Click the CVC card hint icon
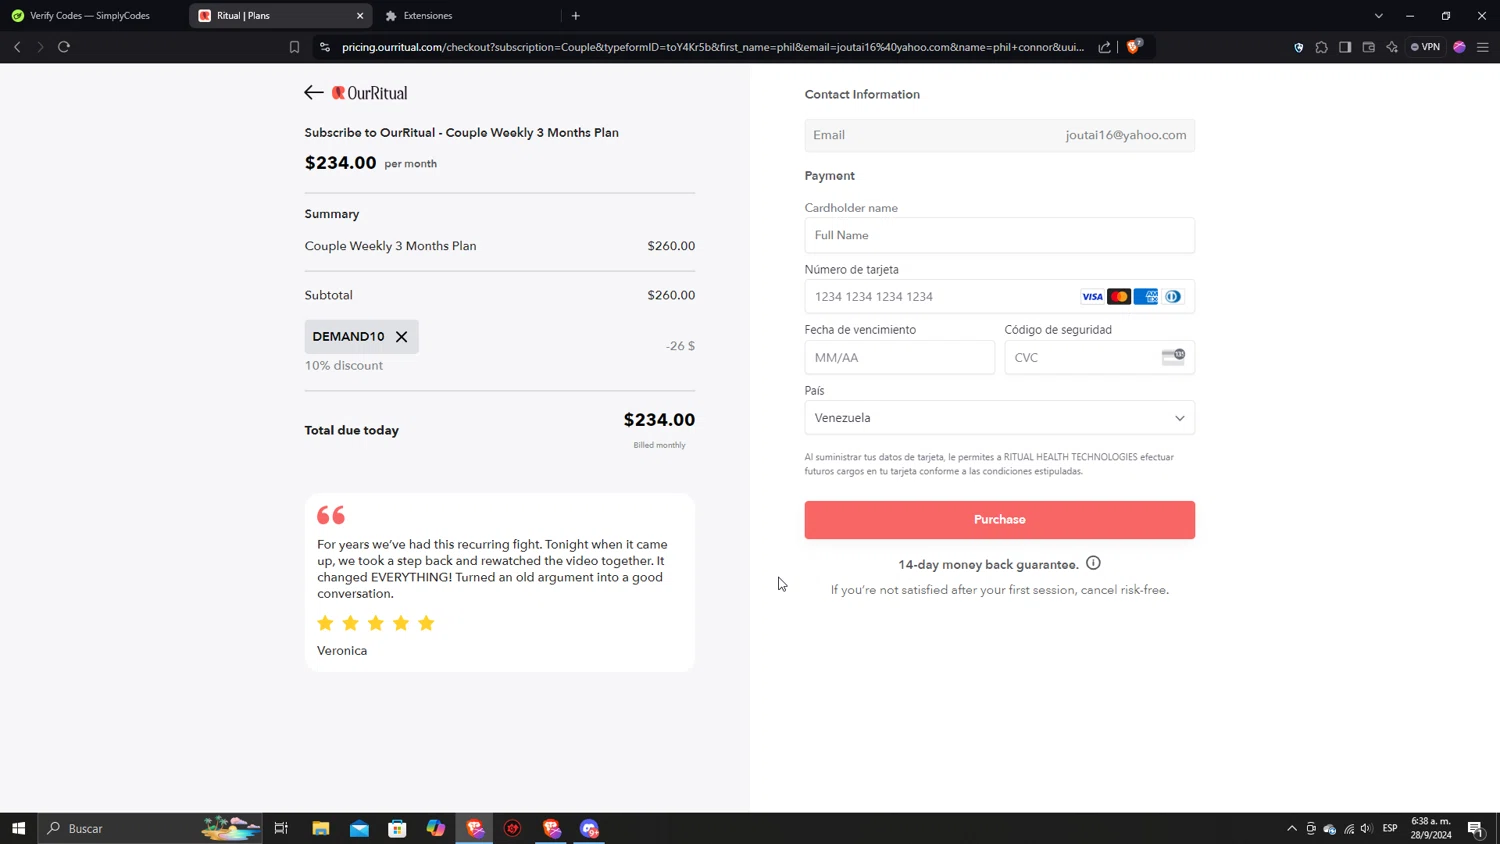The image size is (1500, 844). click(x=1173, y=357)
